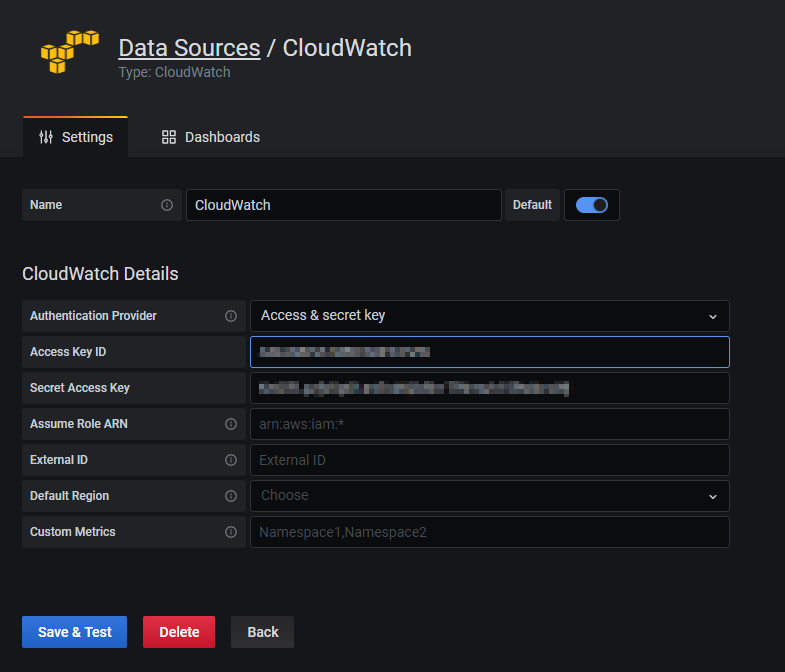Image resolution: width=785 pixels, height=672 pixels.
Task: Focus the Secret Access Key input
Action: pyautogui.click(x=490, y=388)
